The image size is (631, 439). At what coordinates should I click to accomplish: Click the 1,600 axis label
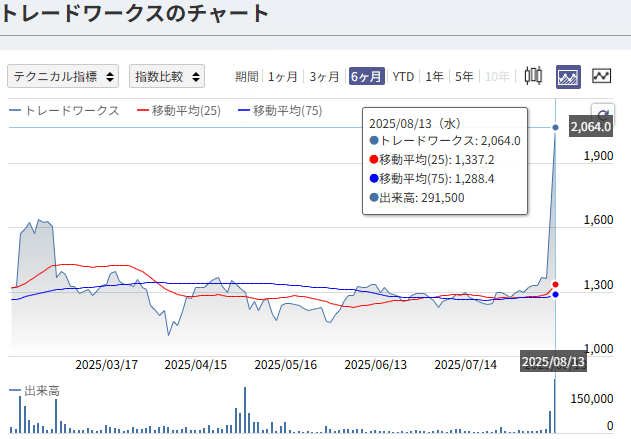[x=598, y=220]
